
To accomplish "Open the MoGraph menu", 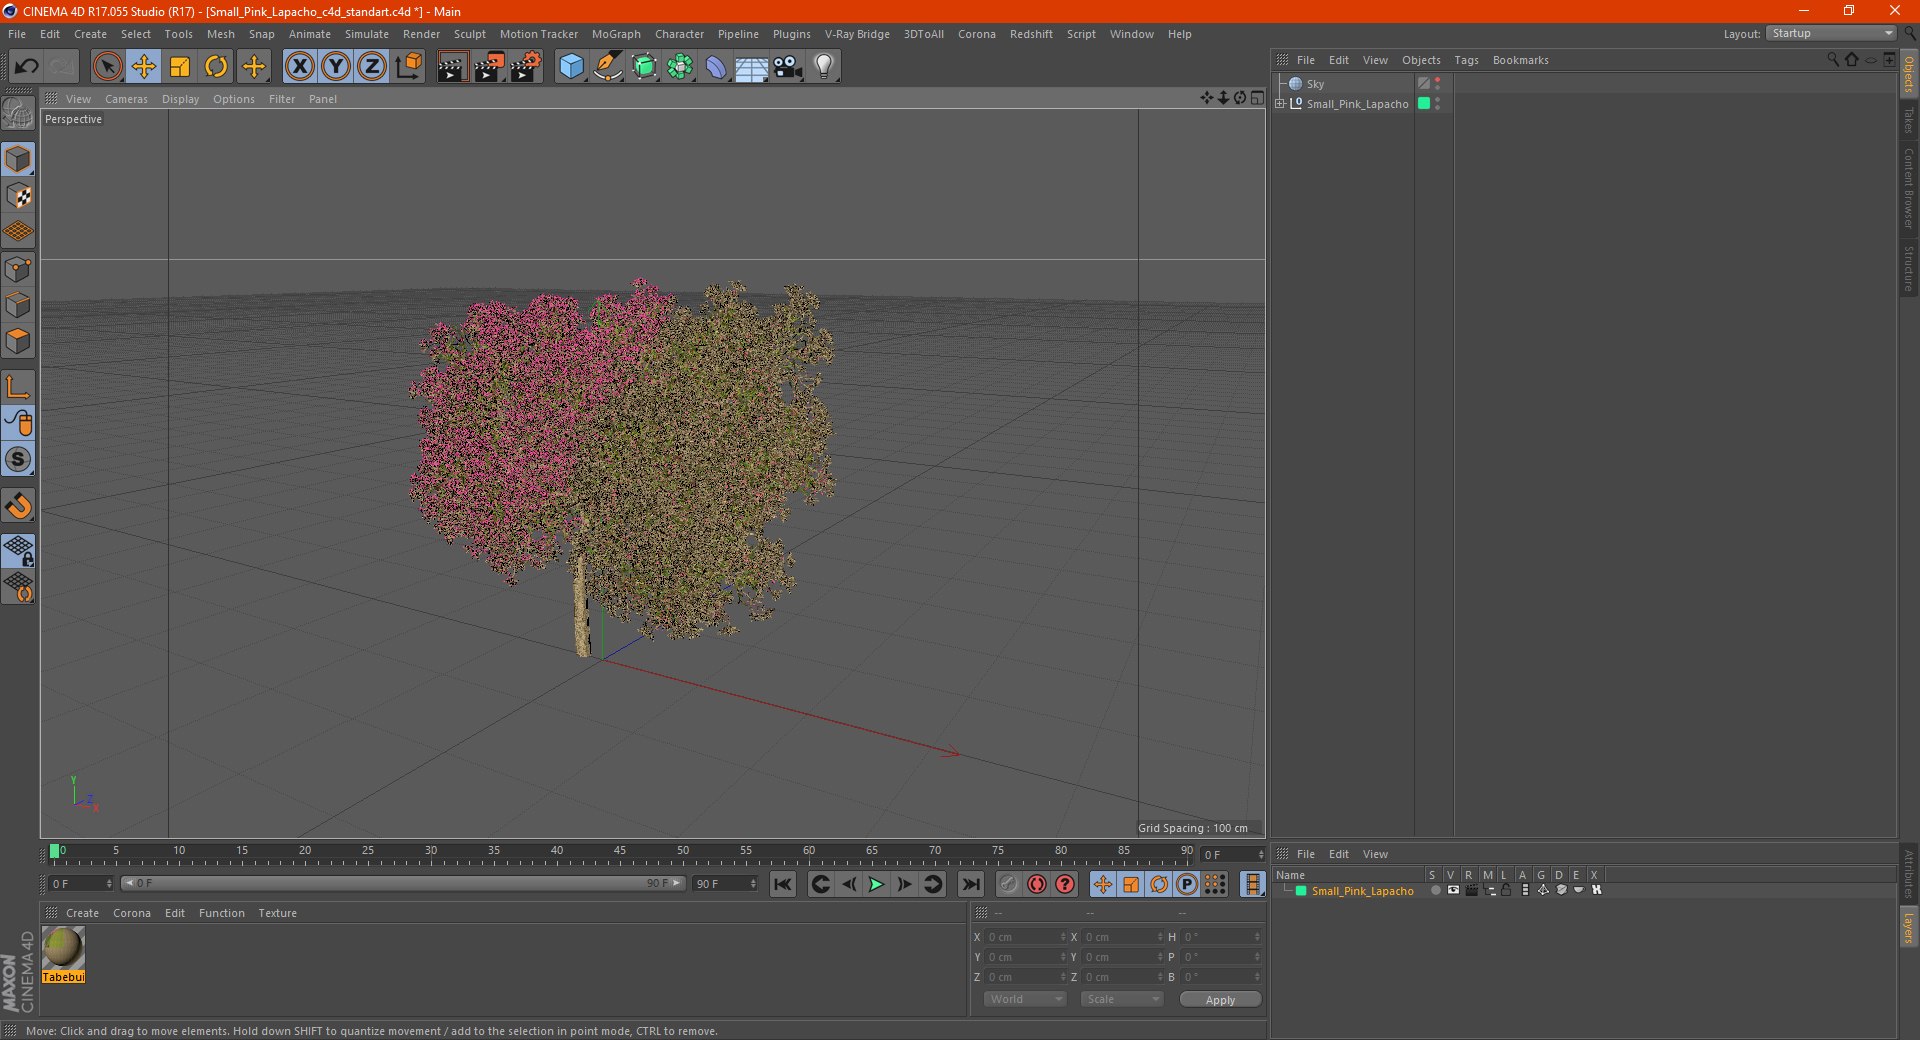I will [x=616, y=34].
